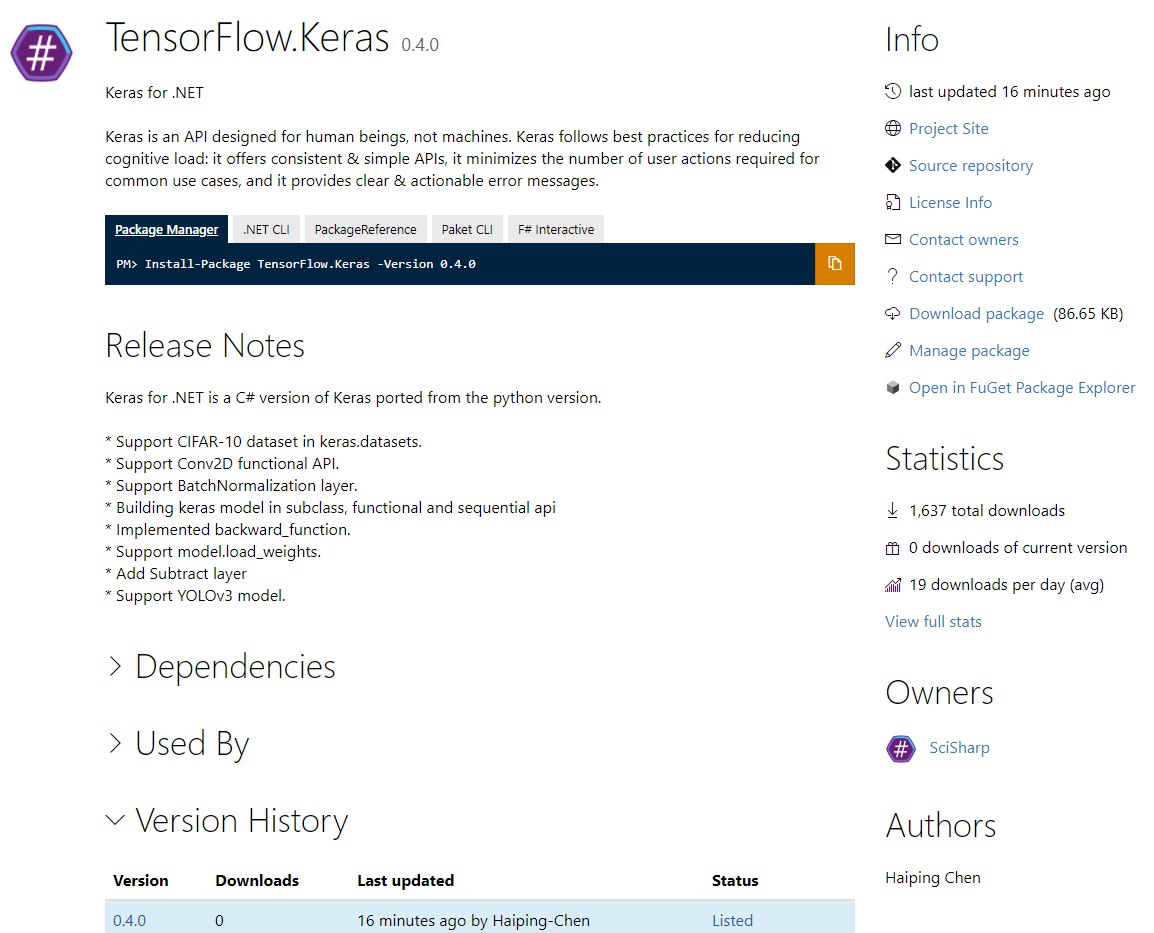The width and height of the screenshot is (1154, 933).
Task: Click the envelope icon beside Contact owners
Action: point(893,239)
